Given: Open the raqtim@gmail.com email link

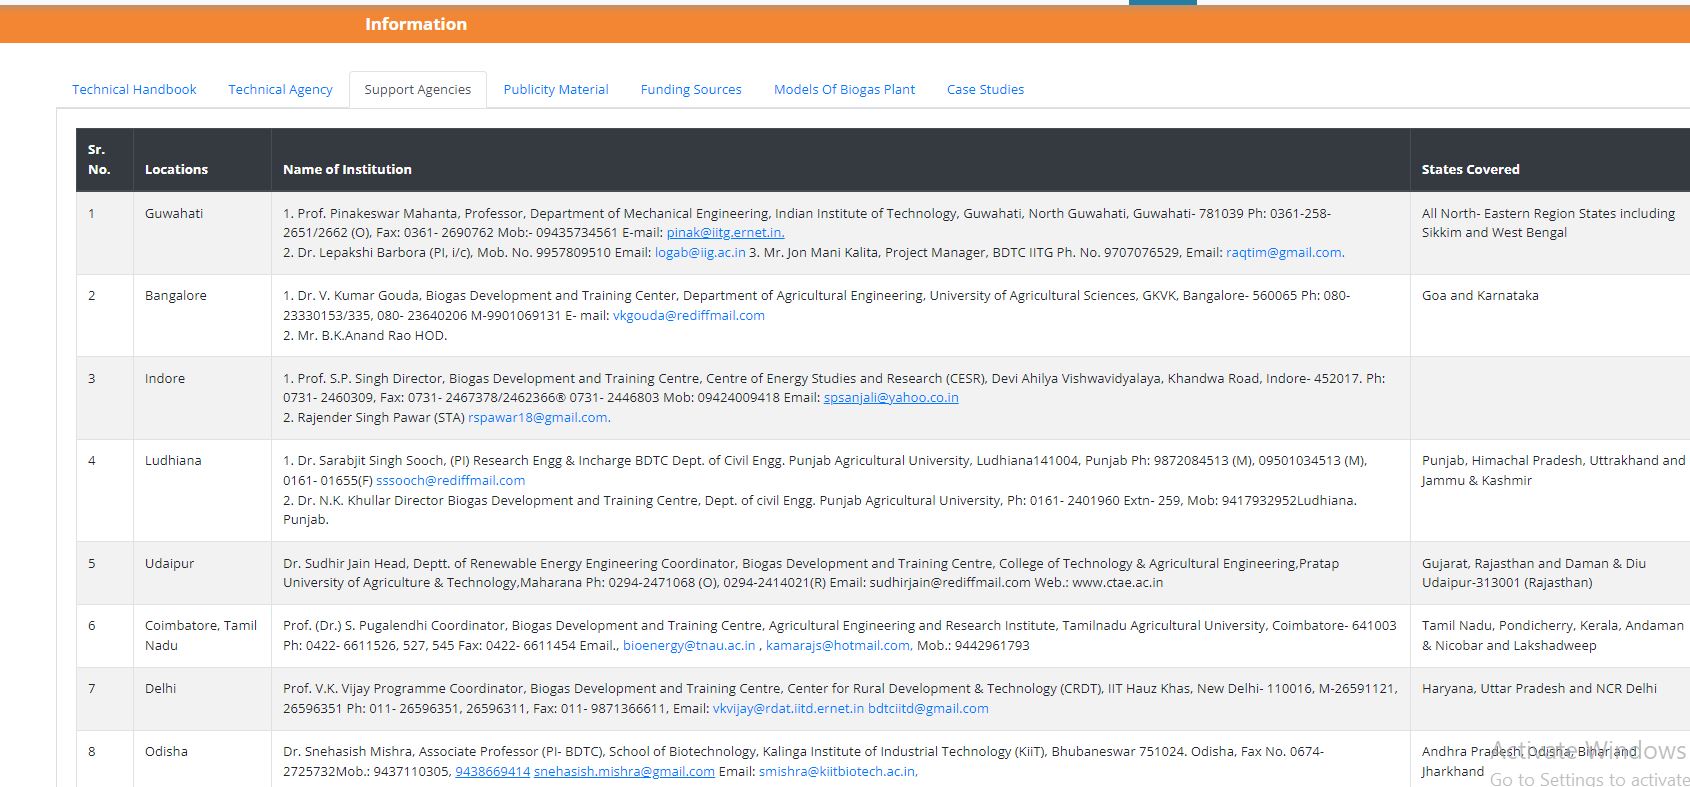Looking at the screenshot, I should 1284,252.
